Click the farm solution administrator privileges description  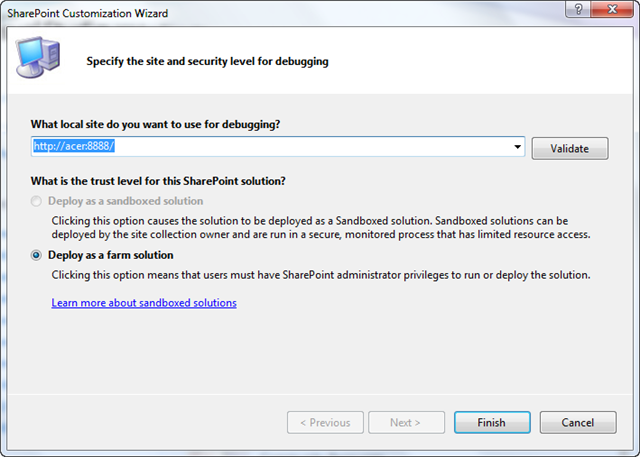tap(319, 274)
